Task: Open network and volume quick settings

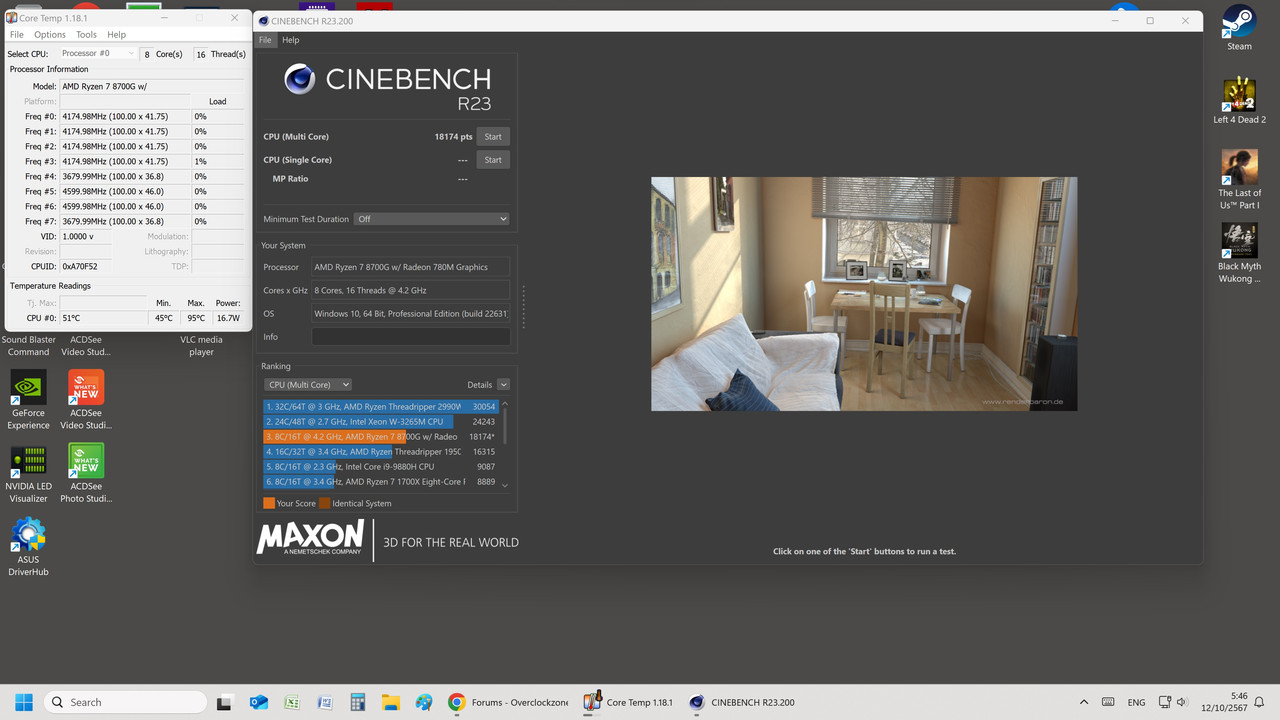Action: click(1172, 702)
